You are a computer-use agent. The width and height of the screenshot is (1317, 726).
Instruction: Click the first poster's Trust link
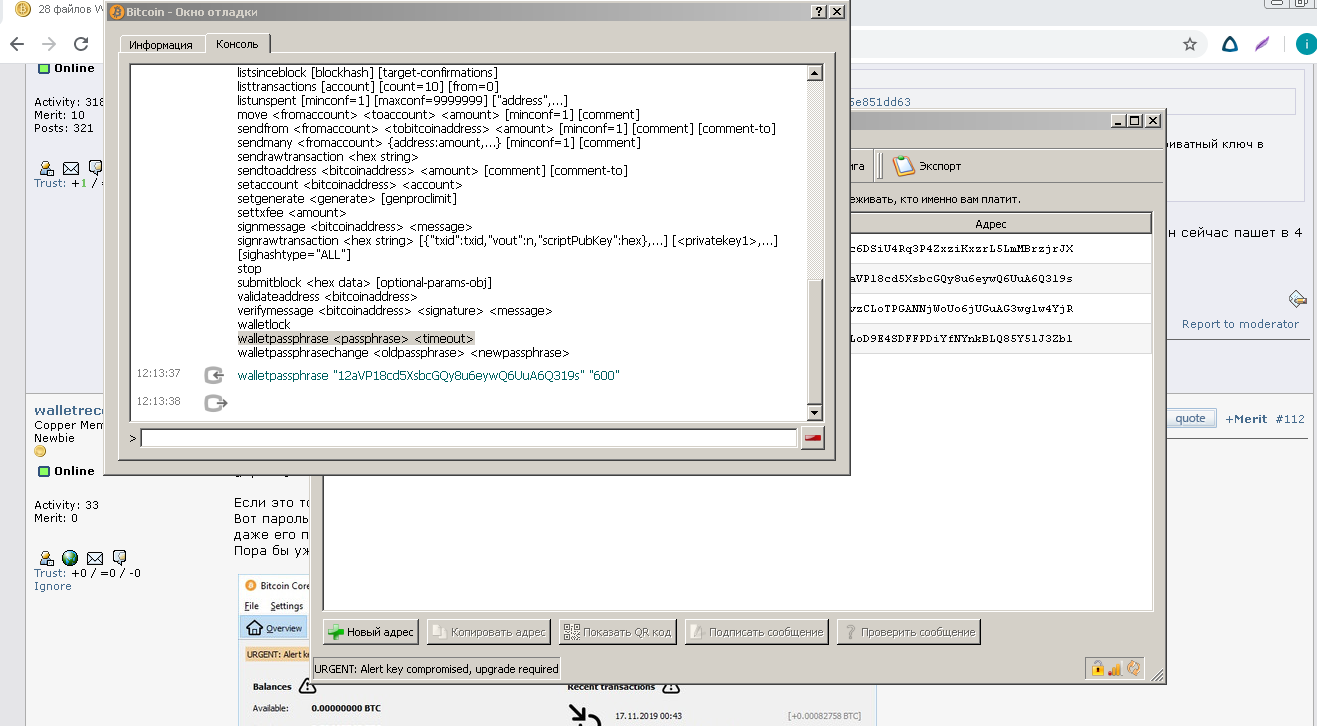tap(49, 183)
